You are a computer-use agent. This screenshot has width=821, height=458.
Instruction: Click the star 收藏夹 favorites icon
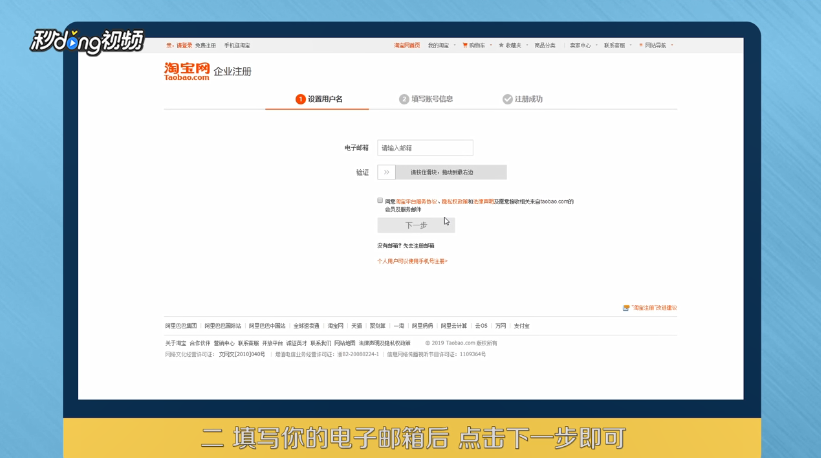[x=501, y=46]
